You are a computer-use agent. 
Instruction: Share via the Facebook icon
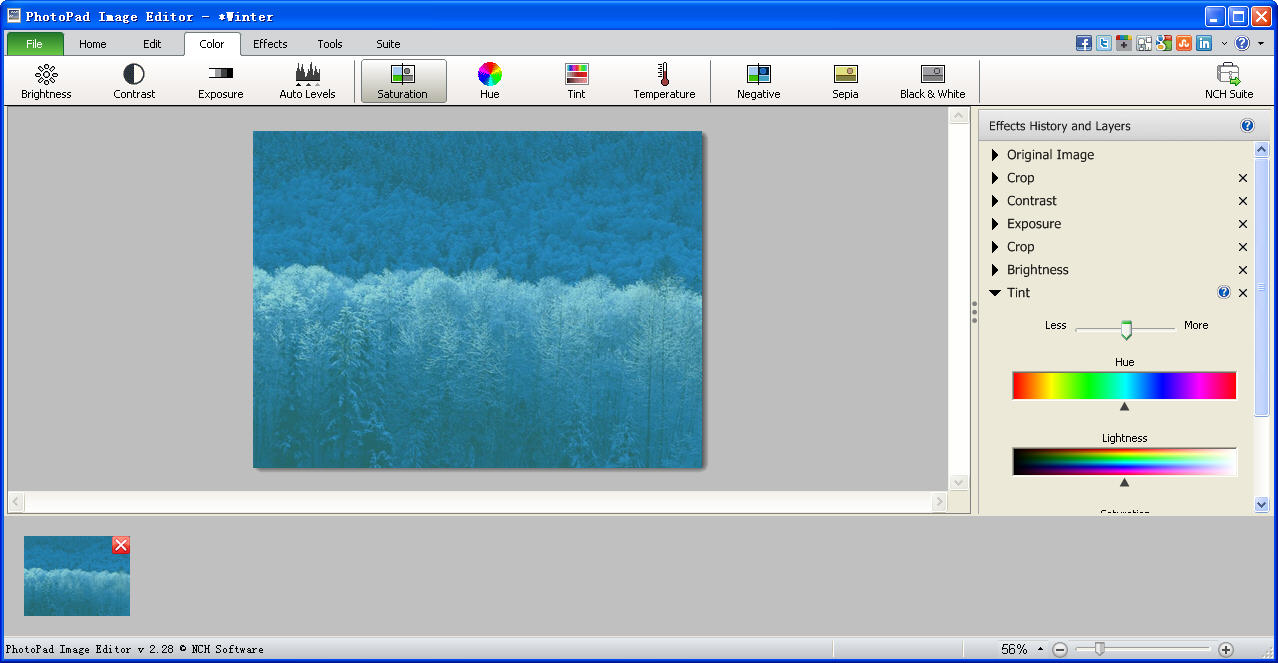pos(1084,43)
